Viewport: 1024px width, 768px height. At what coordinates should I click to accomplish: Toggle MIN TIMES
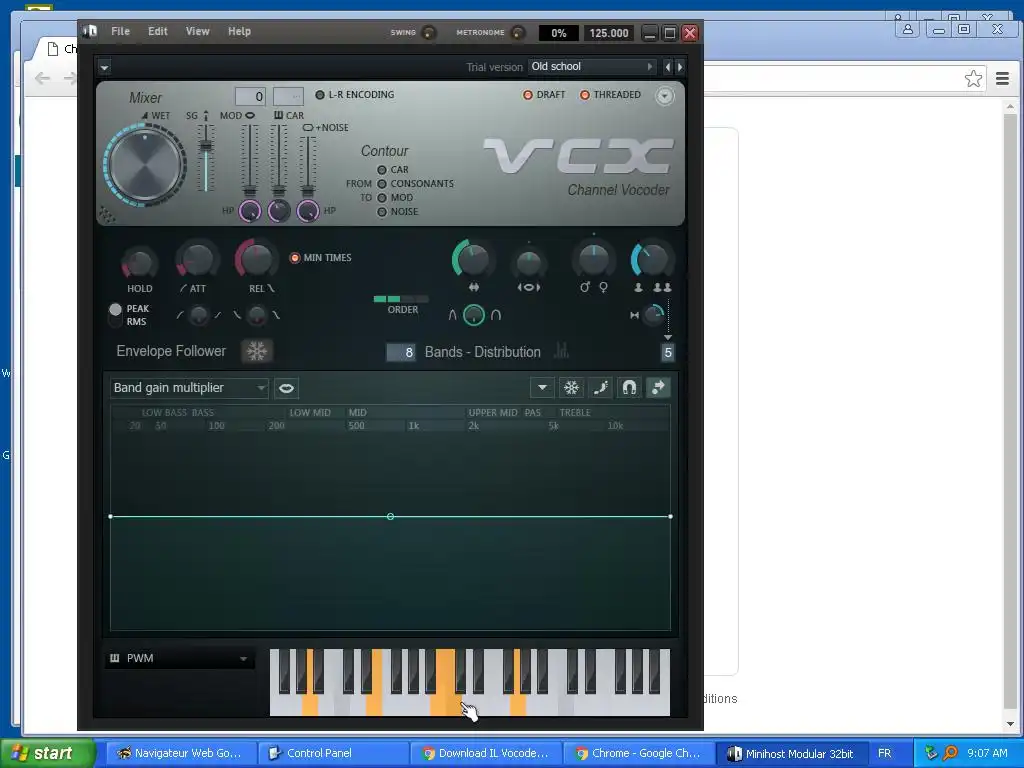(x=295, y=258)
